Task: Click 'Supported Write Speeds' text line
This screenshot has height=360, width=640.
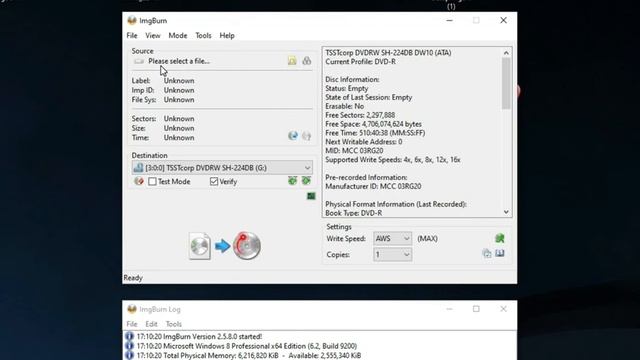Action: (x=393, y=160)
